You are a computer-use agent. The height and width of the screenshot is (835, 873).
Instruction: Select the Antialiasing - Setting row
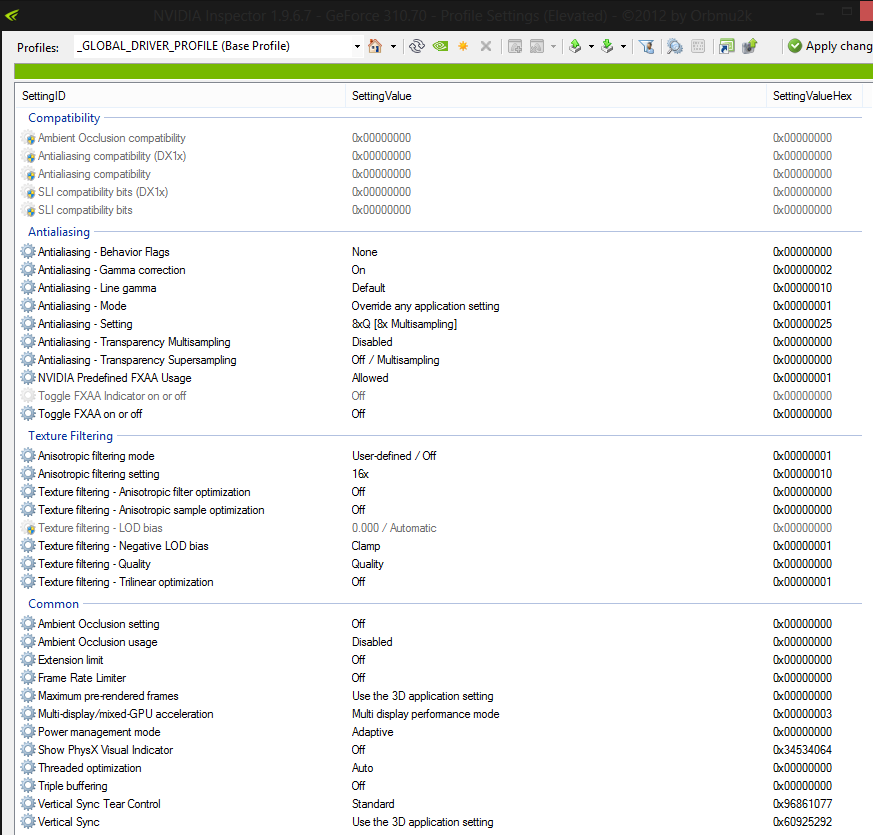(440, 324)
